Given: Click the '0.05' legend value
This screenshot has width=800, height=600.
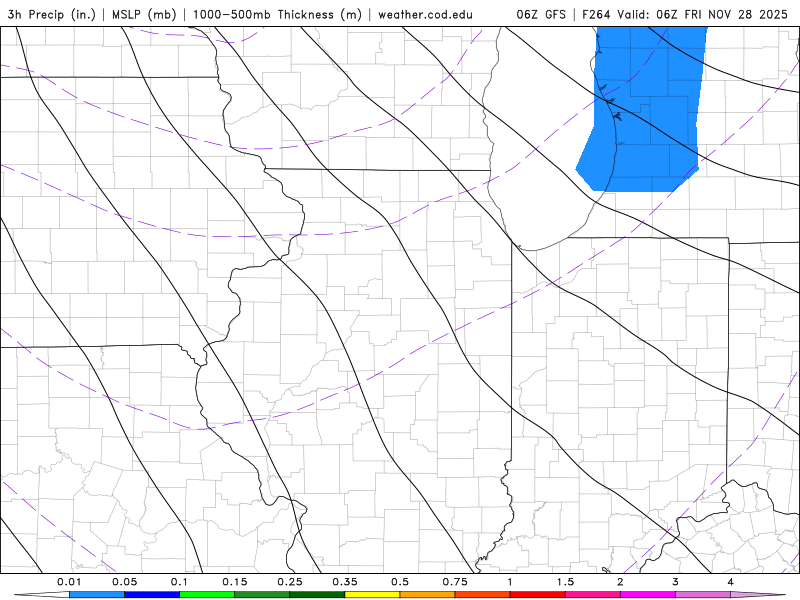Looking at the screenshot, I should click(x=124, y=582).
